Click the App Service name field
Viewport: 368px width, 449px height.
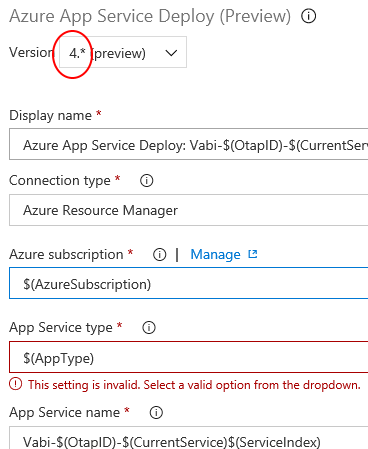click(189, 438)
